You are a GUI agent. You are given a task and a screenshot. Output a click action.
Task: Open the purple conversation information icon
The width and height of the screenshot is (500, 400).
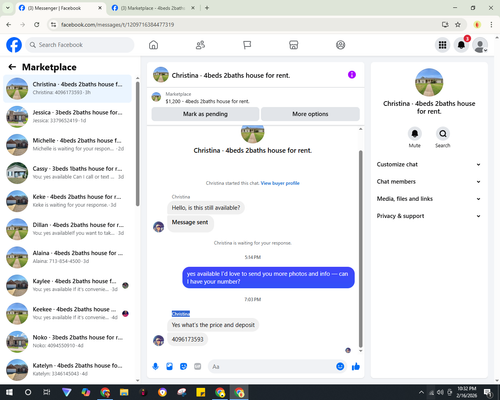coord(352,75)
